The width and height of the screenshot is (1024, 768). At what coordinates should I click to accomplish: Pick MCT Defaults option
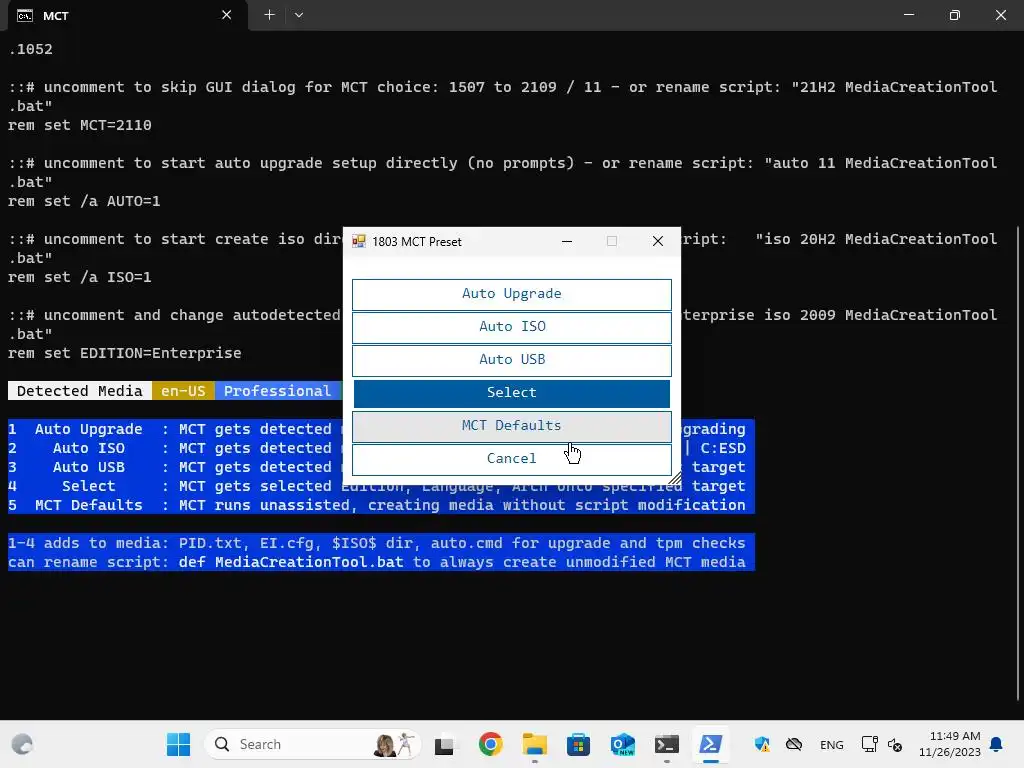pyautogui.click(x=511, y=426)
